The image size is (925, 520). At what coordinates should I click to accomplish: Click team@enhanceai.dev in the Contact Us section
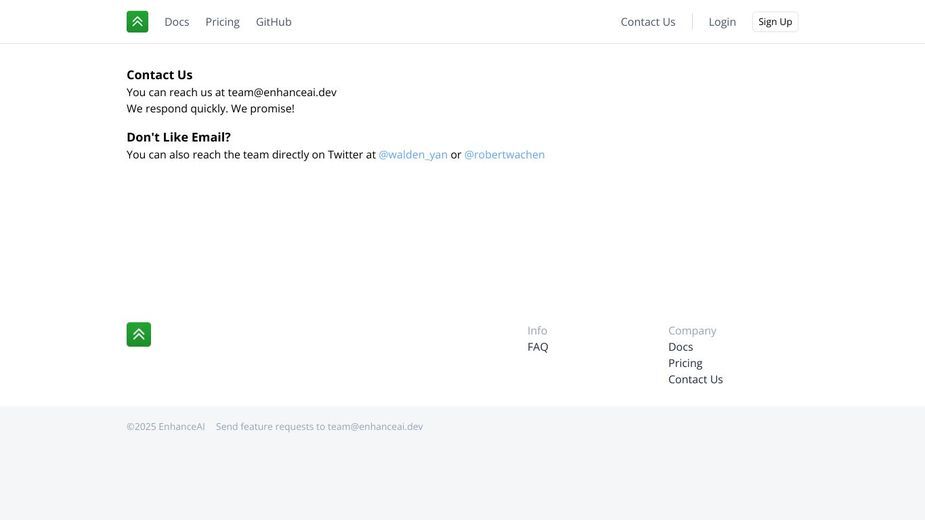pos(282,92)
